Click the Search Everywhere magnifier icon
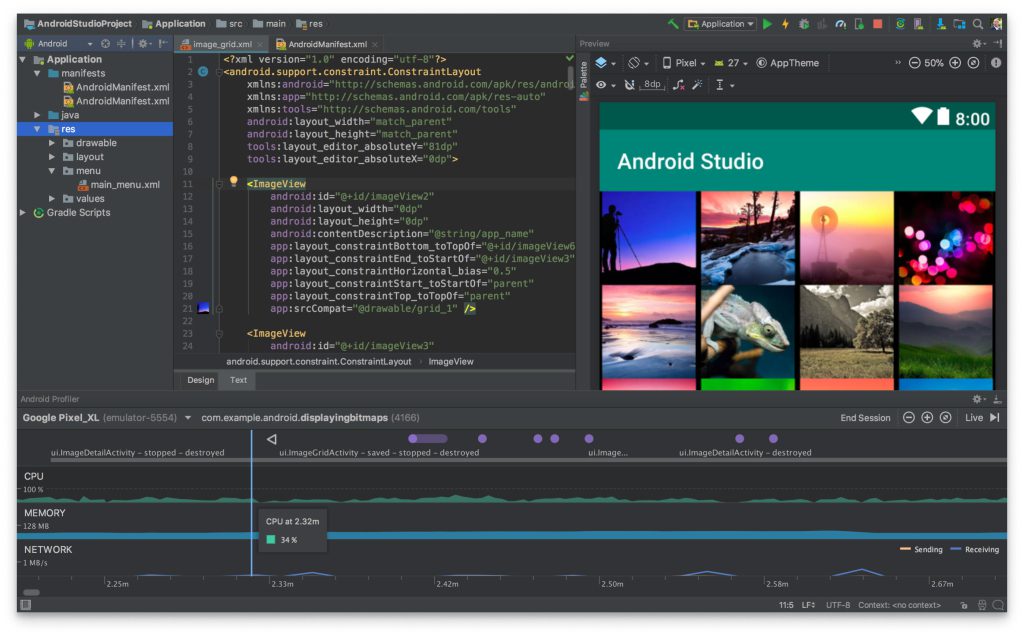This screenshot has width=1024, height=635. (978, 24)
